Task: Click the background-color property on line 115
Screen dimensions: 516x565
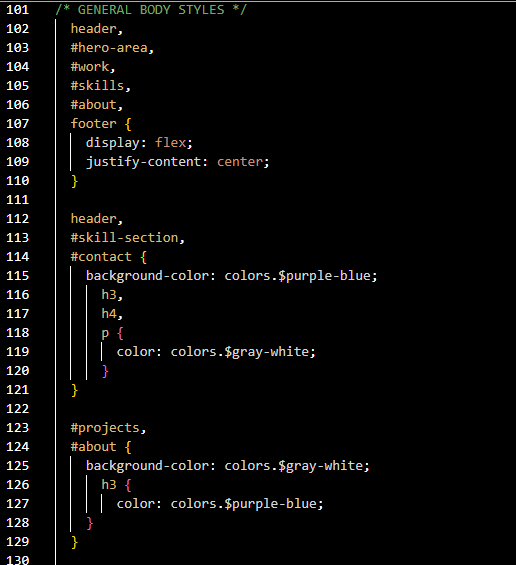Action: coord(148,276)
